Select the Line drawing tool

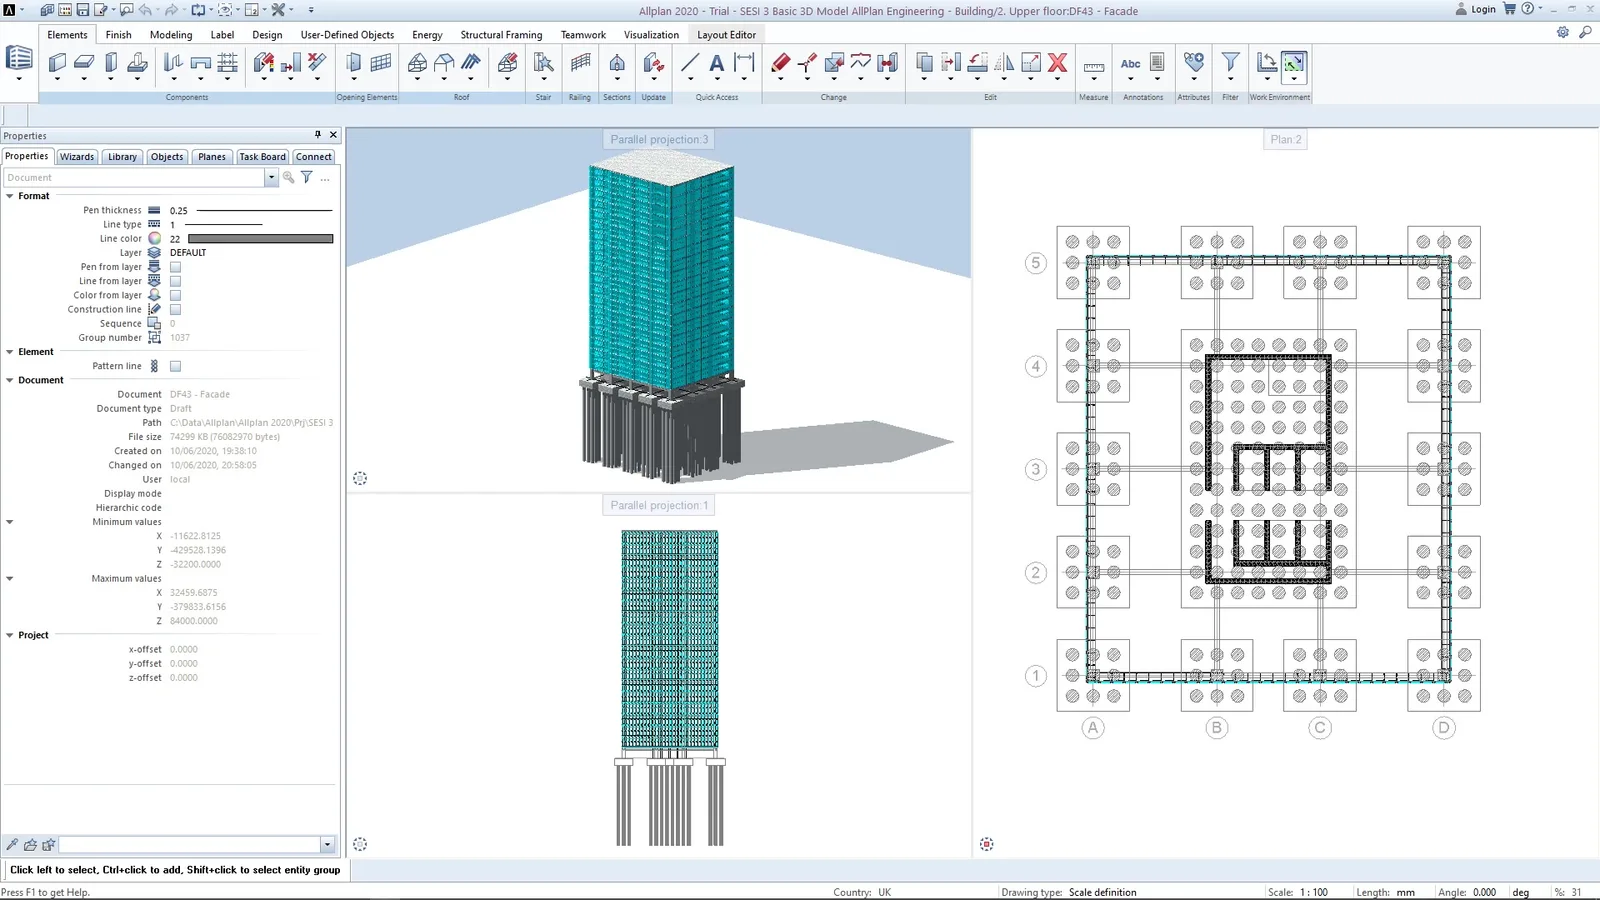pyautogui.click(x=690, y=63)
